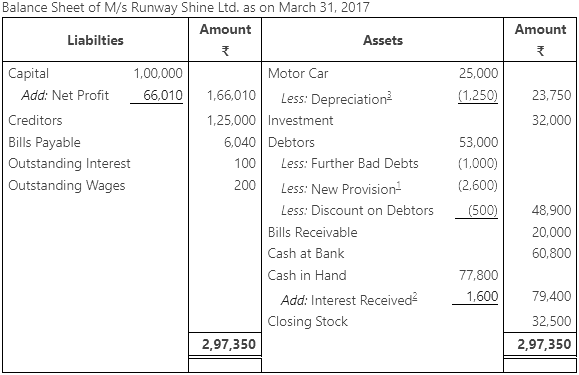Click the Capital amount 1,00,000
Screen dimensions: 579x375
coord(158,73)
